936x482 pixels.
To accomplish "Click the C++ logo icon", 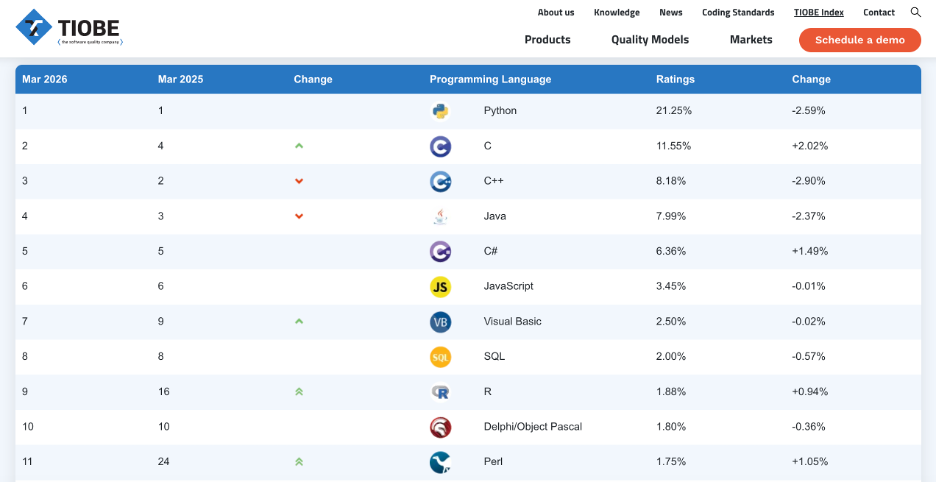I will click(441, 182).
